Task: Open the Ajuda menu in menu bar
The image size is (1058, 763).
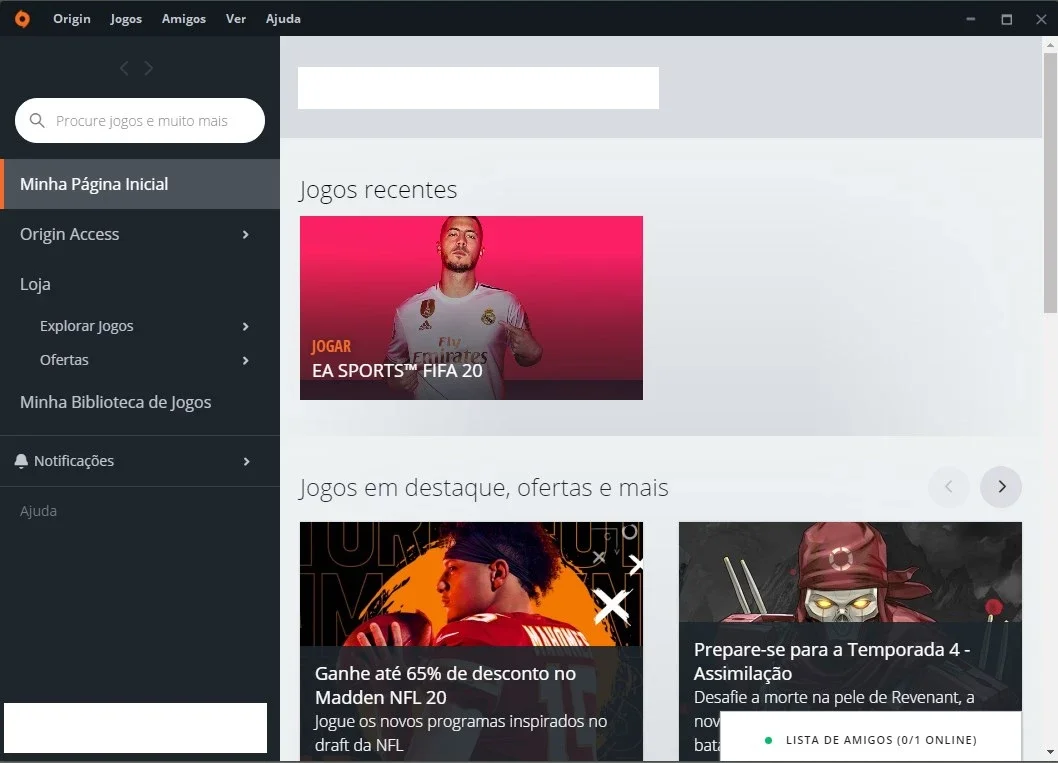Action: pyautogui.click(x=283, y=19)
